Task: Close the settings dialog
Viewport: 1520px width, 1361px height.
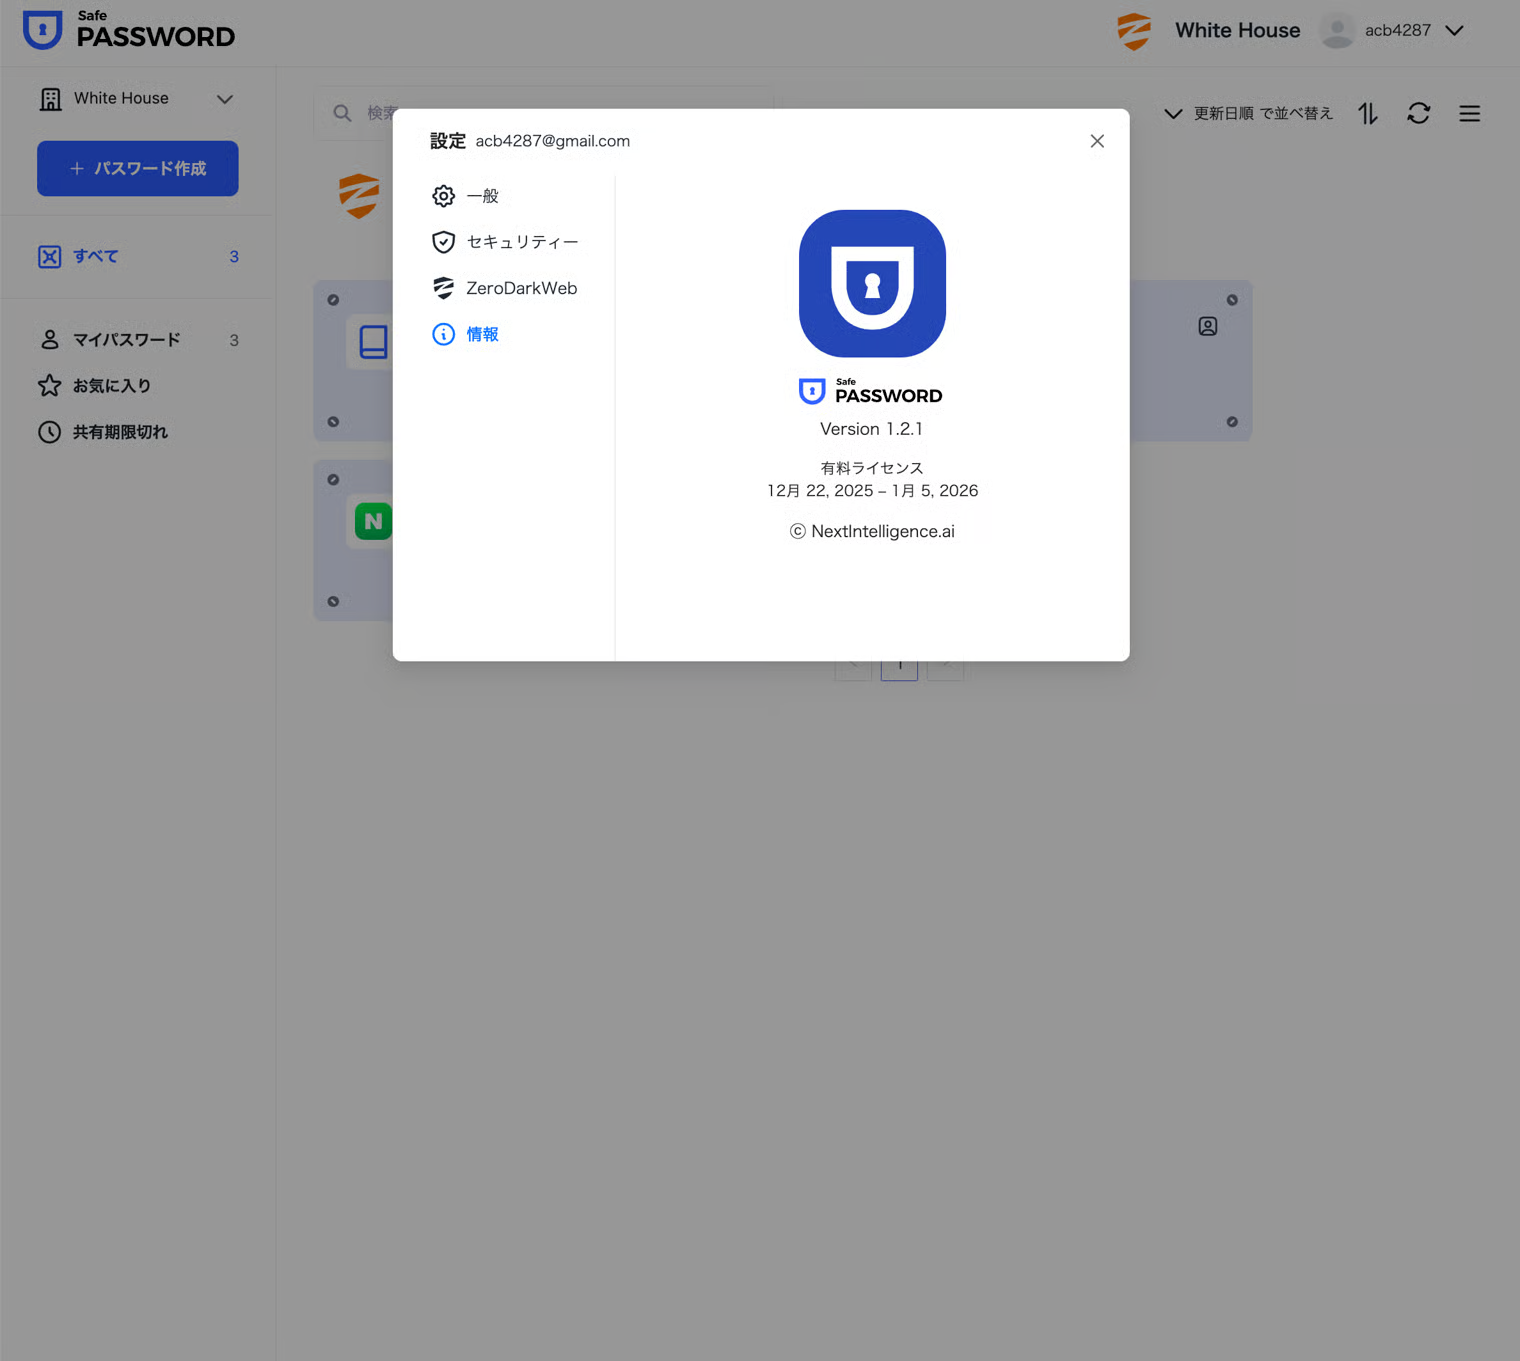Action: coord(1097,141)
